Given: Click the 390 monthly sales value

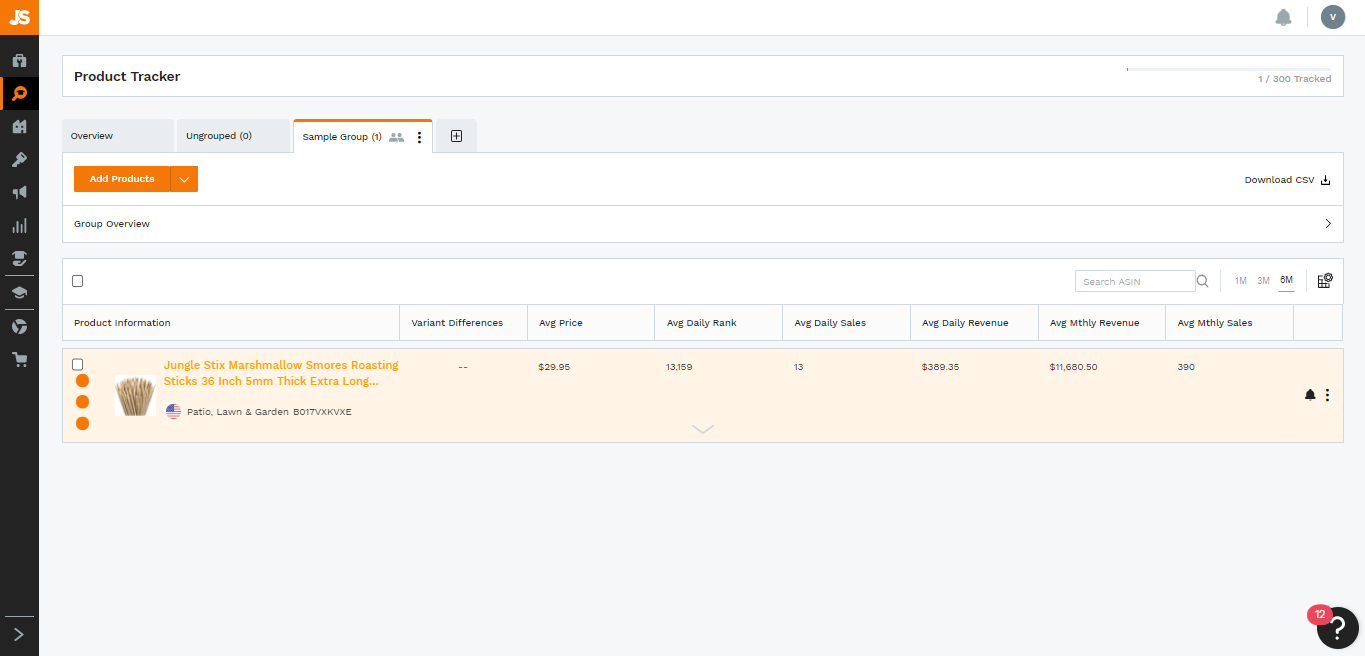Looking at the screenshot, I should (x=1186, y=367).
